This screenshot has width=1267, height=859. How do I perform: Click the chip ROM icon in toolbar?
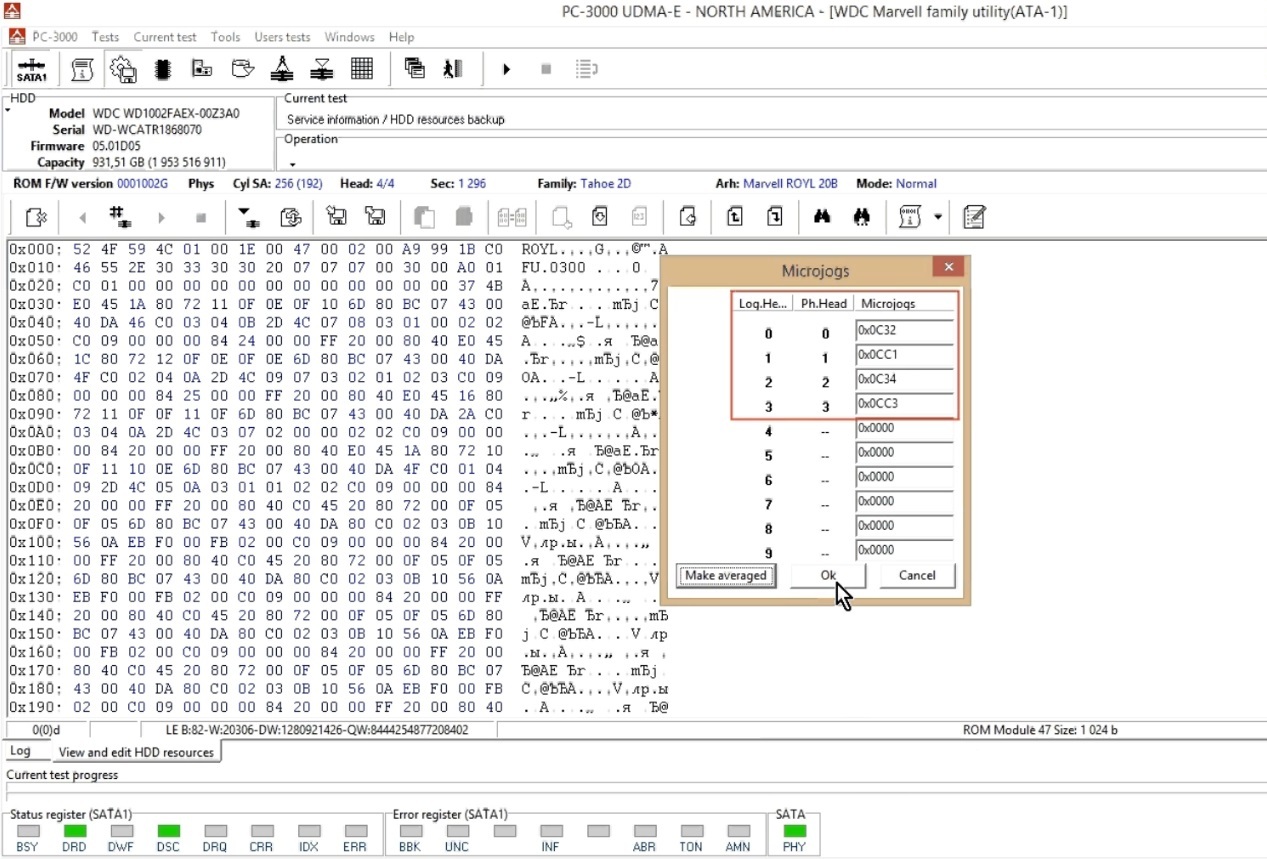[163, 69]
